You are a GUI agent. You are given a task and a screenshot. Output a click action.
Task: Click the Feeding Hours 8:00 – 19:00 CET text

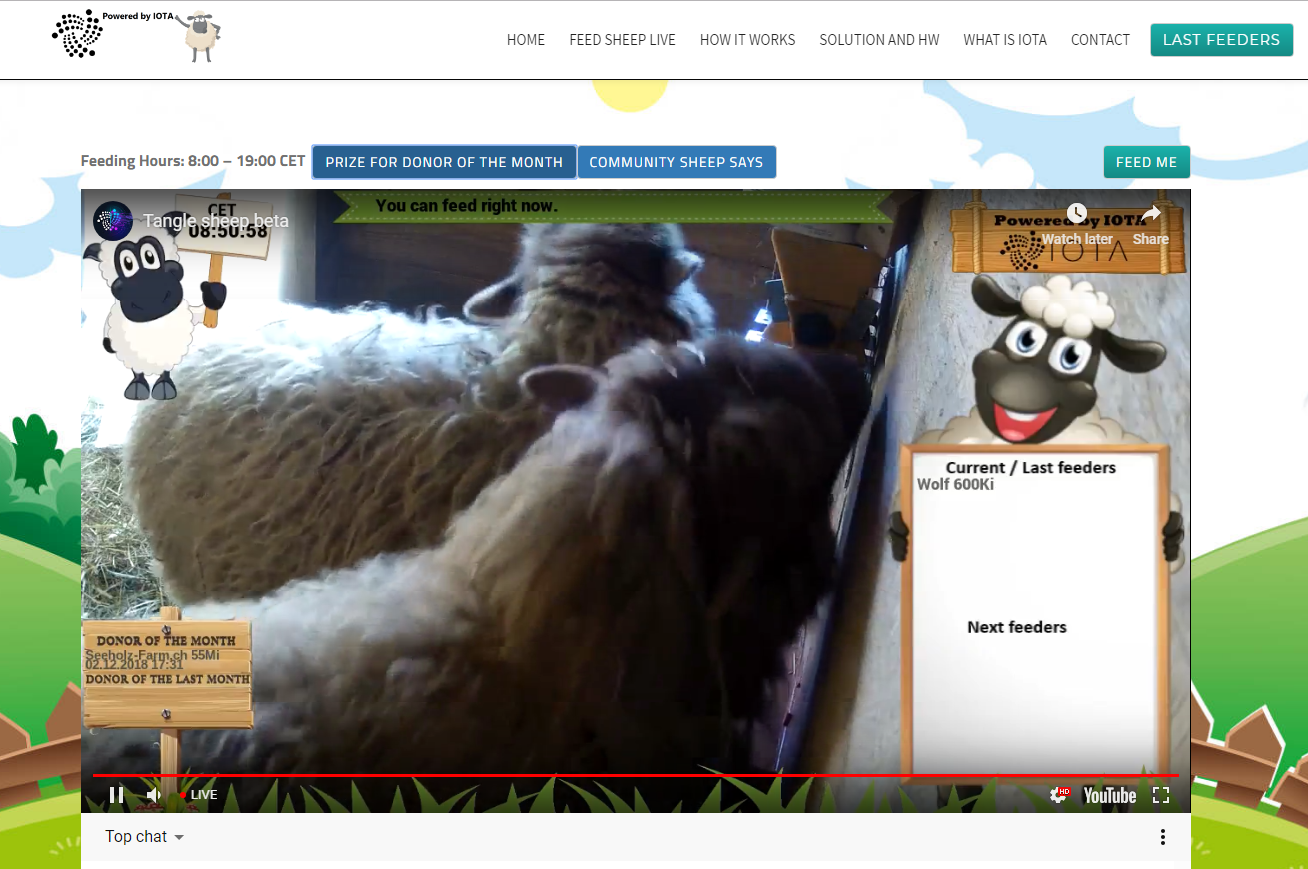[193, 162]
